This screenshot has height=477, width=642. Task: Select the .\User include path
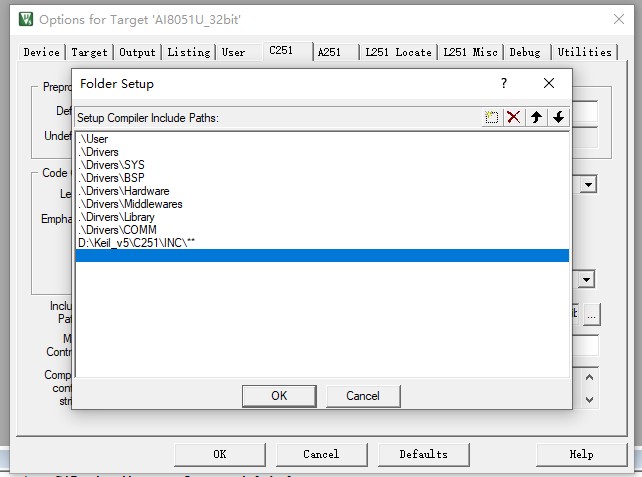coord(322,139)
